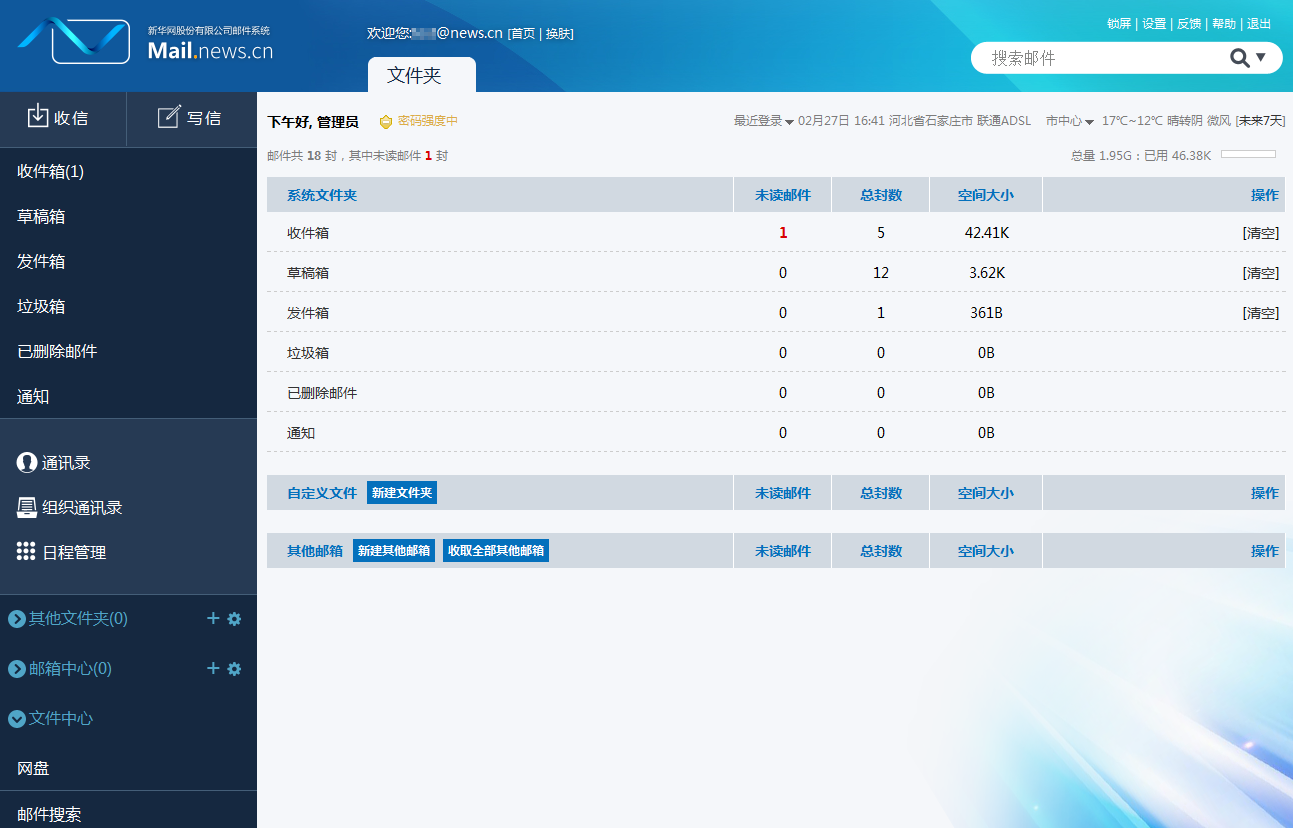This screenshot has width=1293, height=828.
Task: Click the 新建其他邮箱 button
Action: (394, 551)
